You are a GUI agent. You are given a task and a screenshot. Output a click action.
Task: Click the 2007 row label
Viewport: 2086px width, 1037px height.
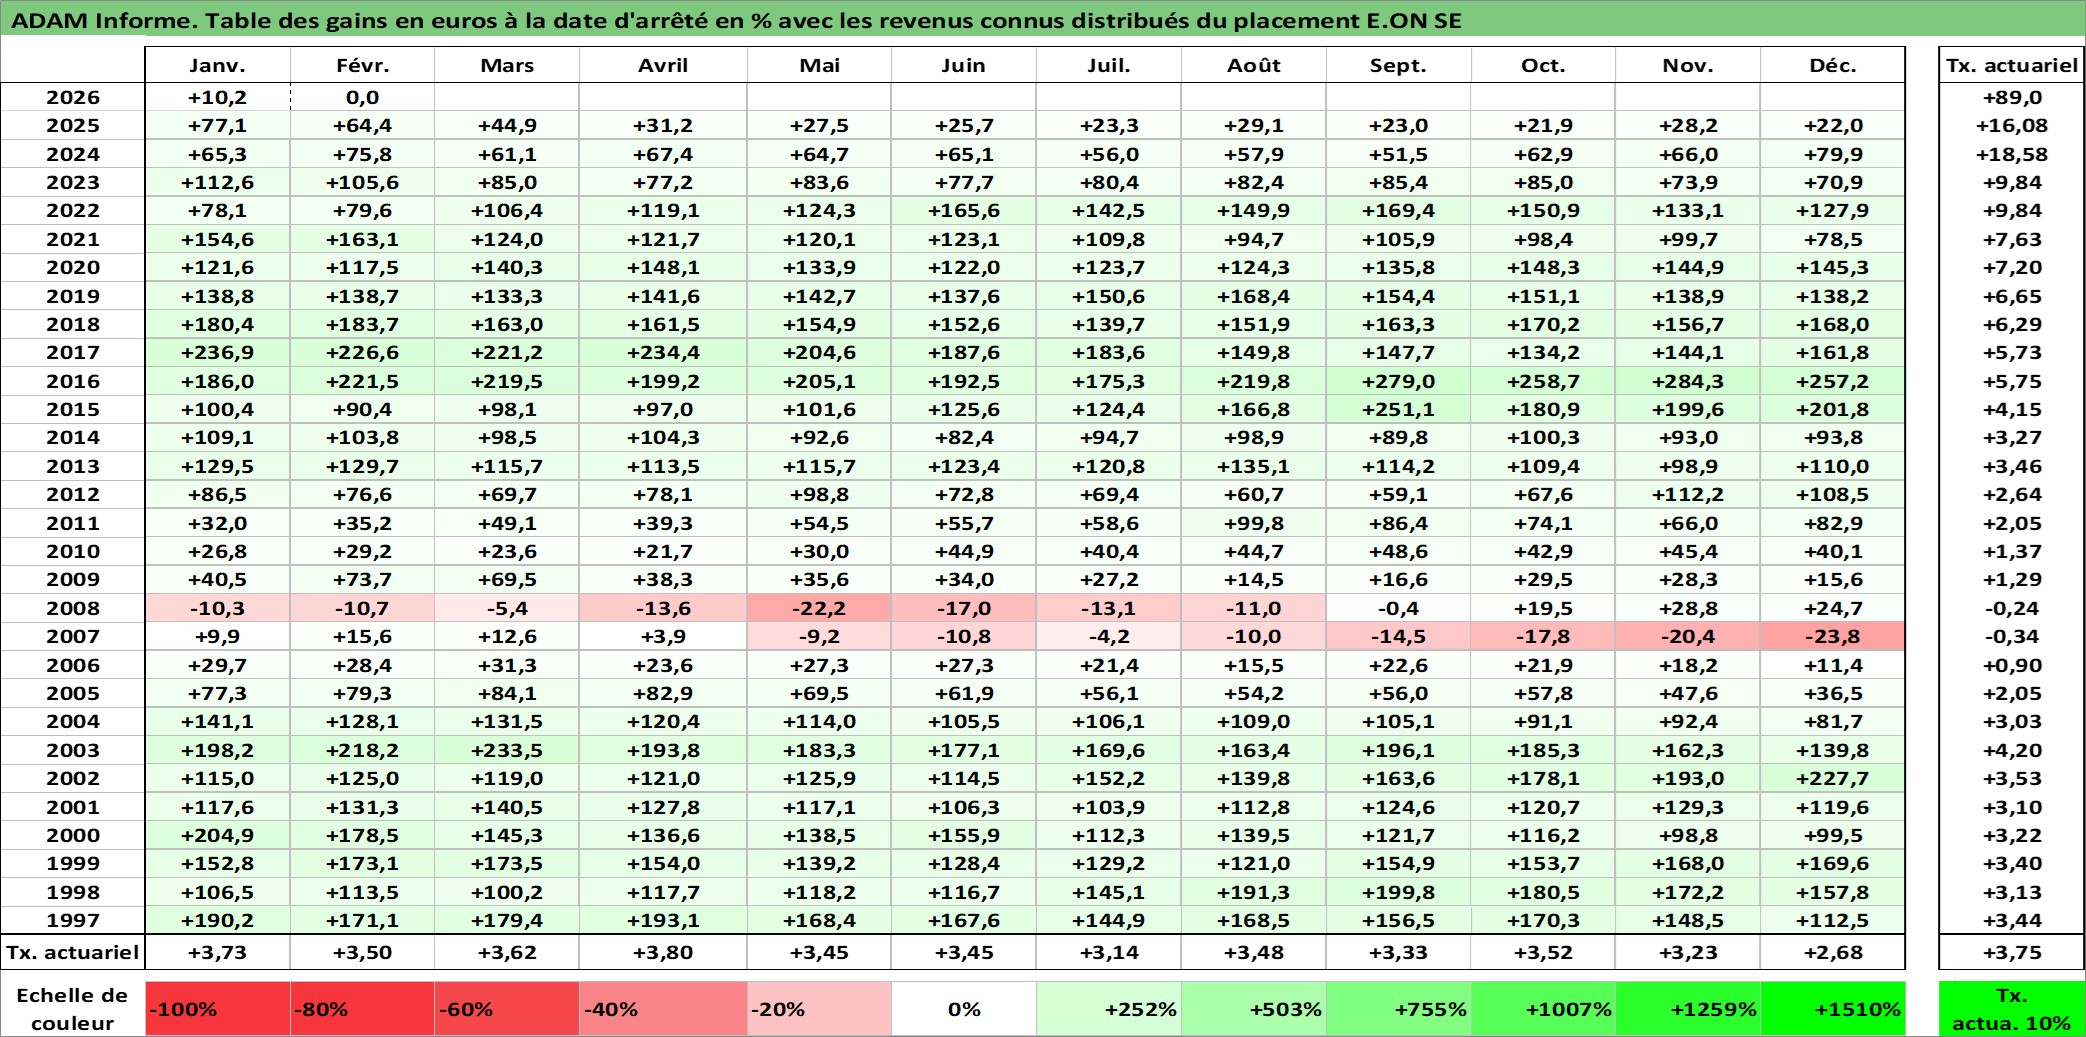(x=73, y=636)
